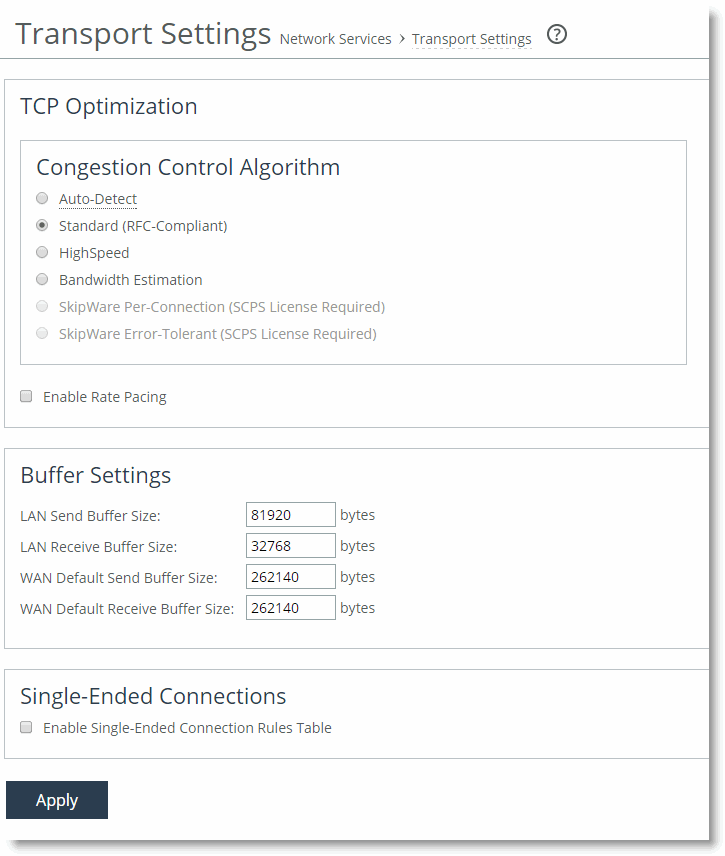Select SkipWare Error-Tolerant radio option
The image size is (725, 856).
[x=42, y=334]
